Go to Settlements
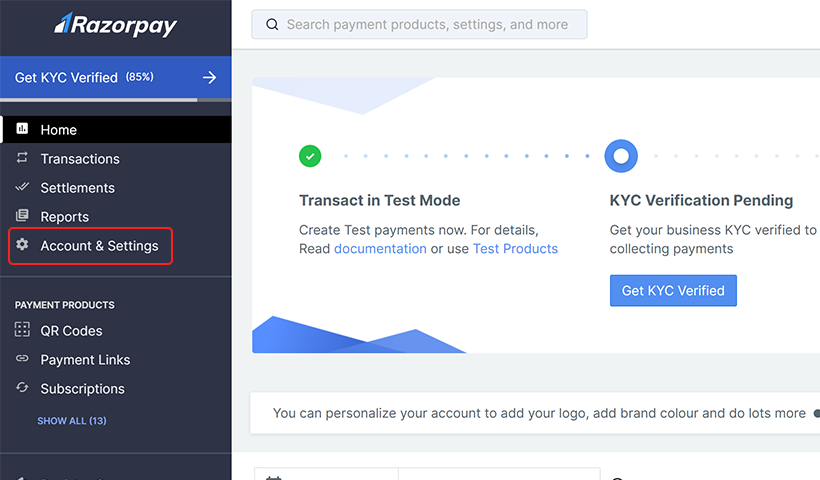This screenshot has height=480, width=820. (77, 188)
